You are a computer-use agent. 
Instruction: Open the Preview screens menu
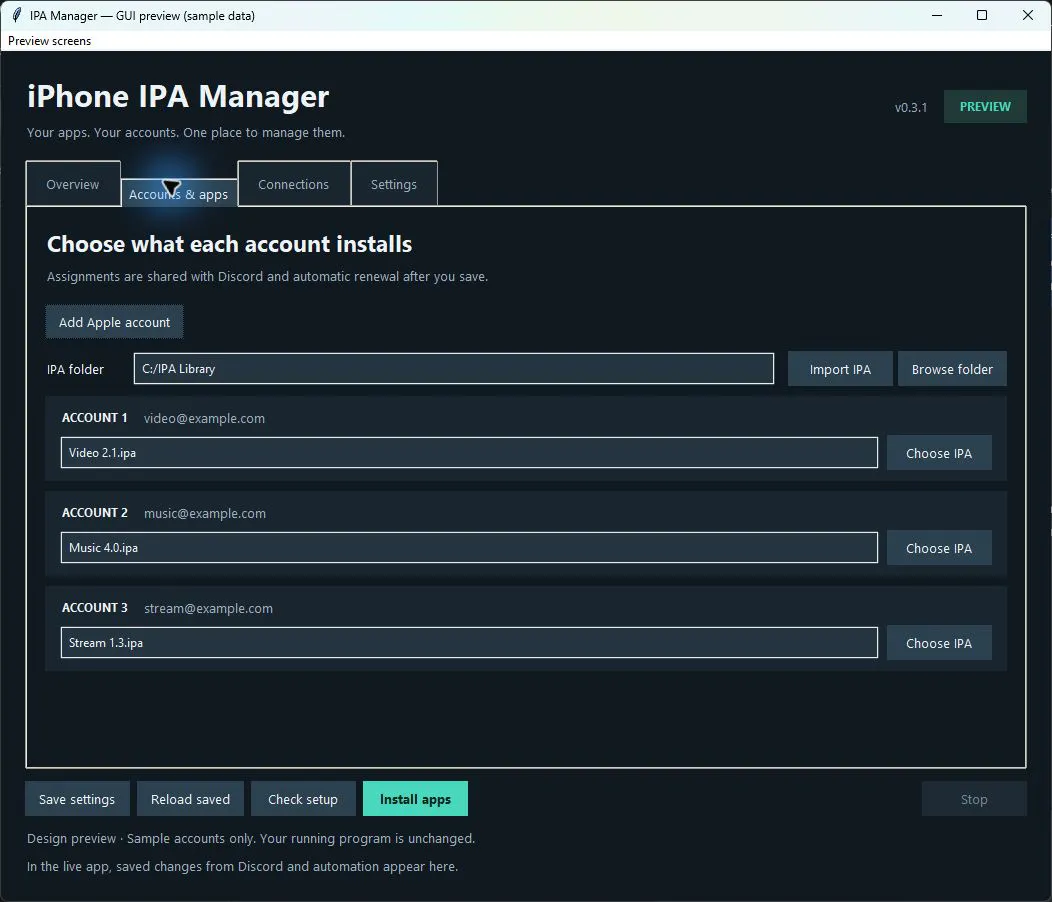(49, 41)
